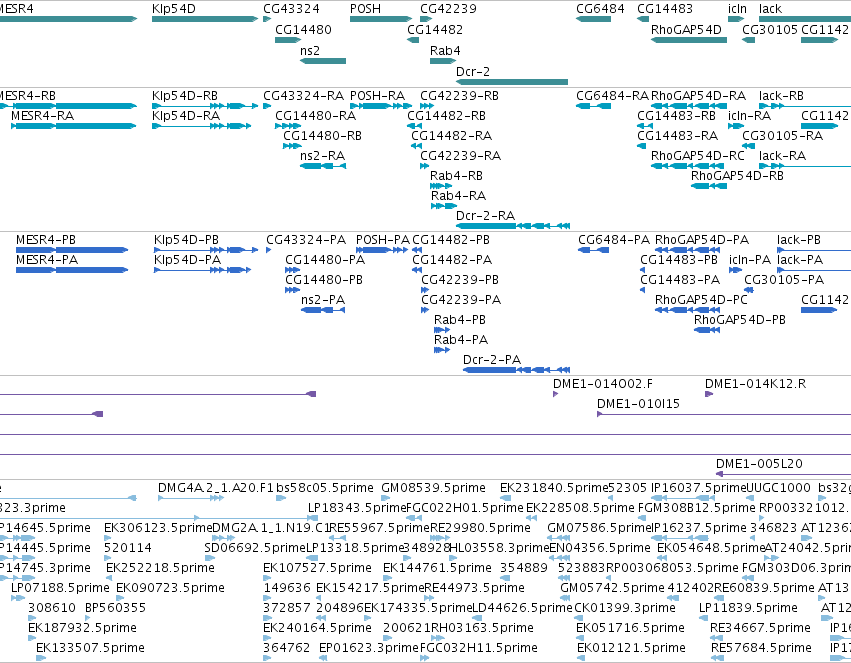Select the 520114 EST label
Viewport: 851px width, 663px height.
click(128, 548)
